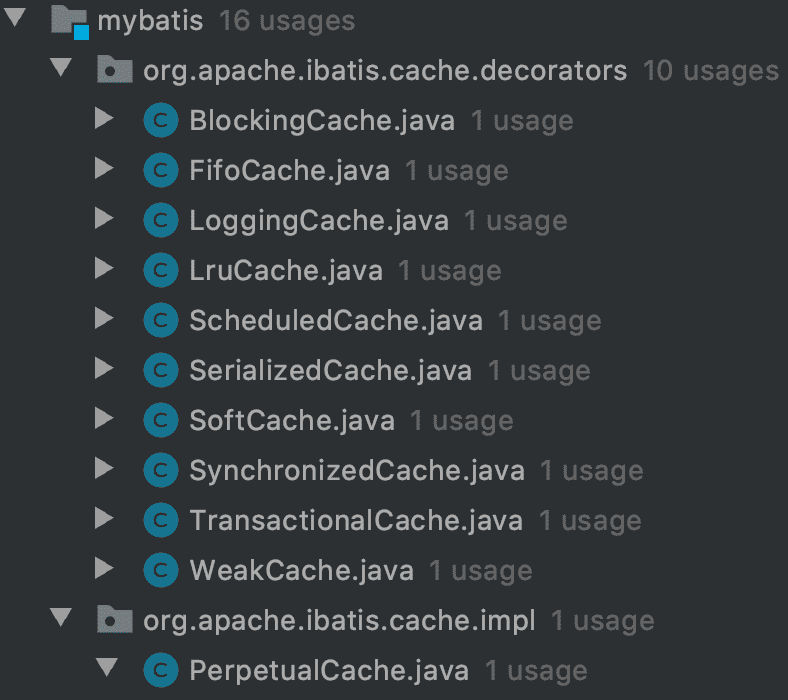Click the class icon of BlockingCache.java
Screen dimensions: 788x700
tap(161, 121)
